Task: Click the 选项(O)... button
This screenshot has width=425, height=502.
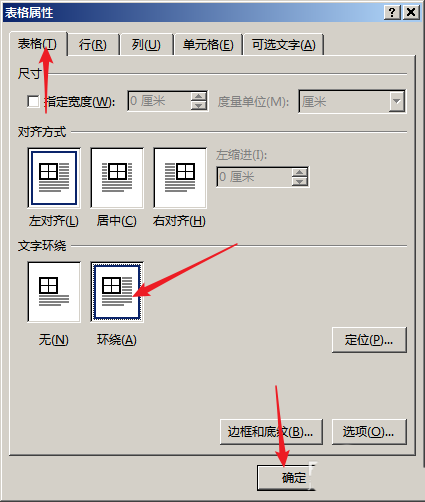Action: click(369, 432)
